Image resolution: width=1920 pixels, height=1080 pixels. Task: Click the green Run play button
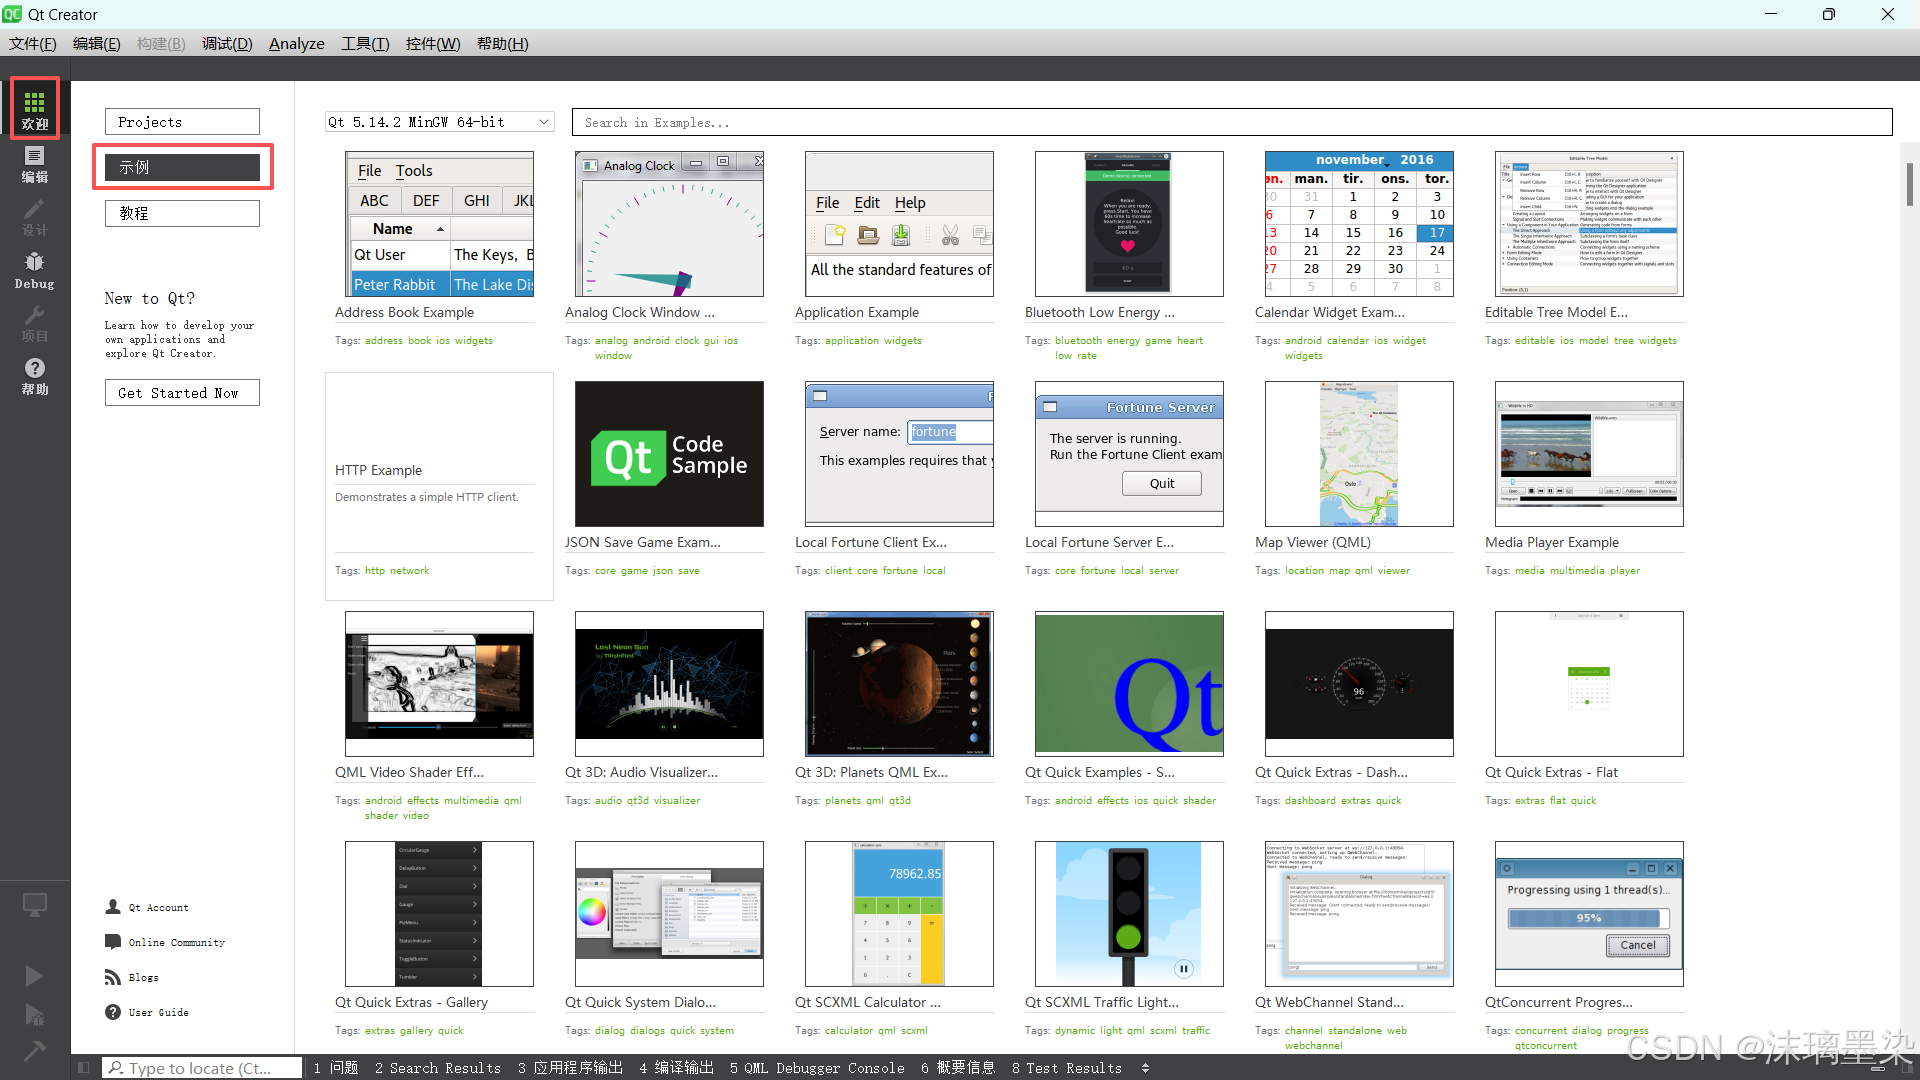pyautogui.click(x=35, y=975)
